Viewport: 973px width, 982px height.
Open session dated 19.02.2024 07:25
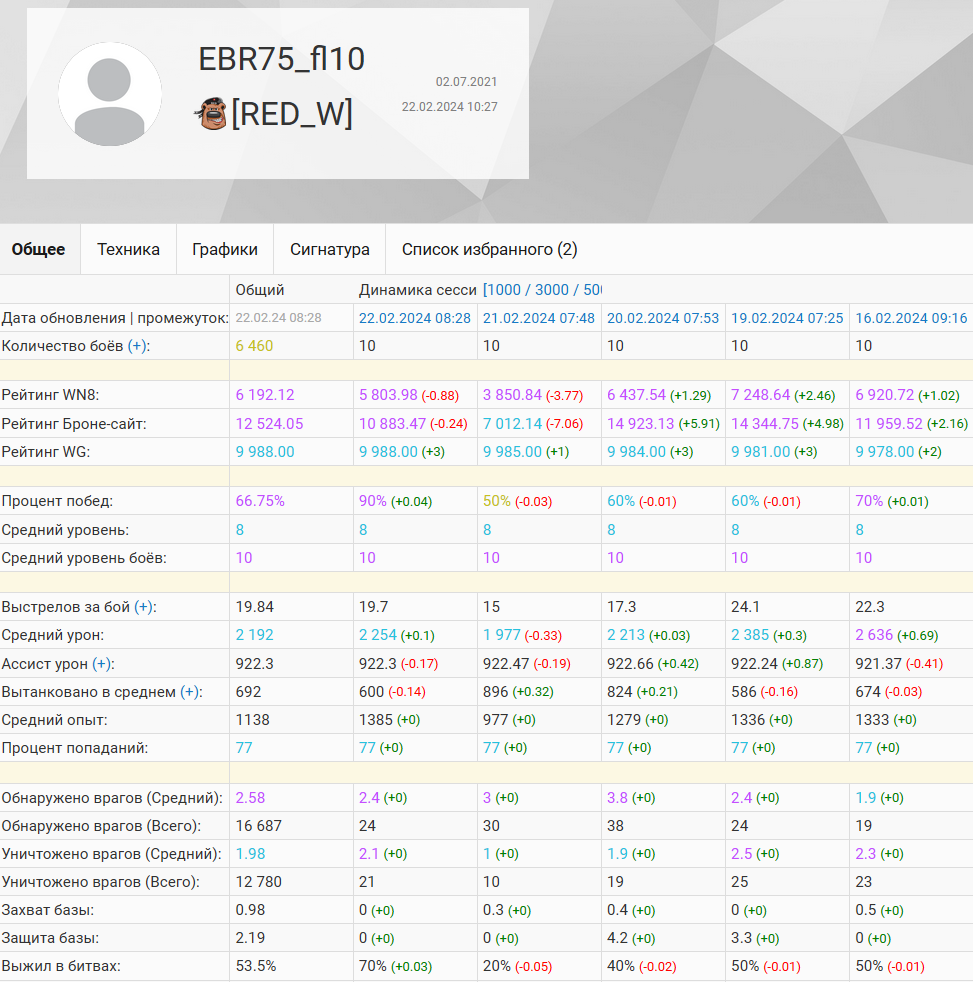click(x=787, y=318)
